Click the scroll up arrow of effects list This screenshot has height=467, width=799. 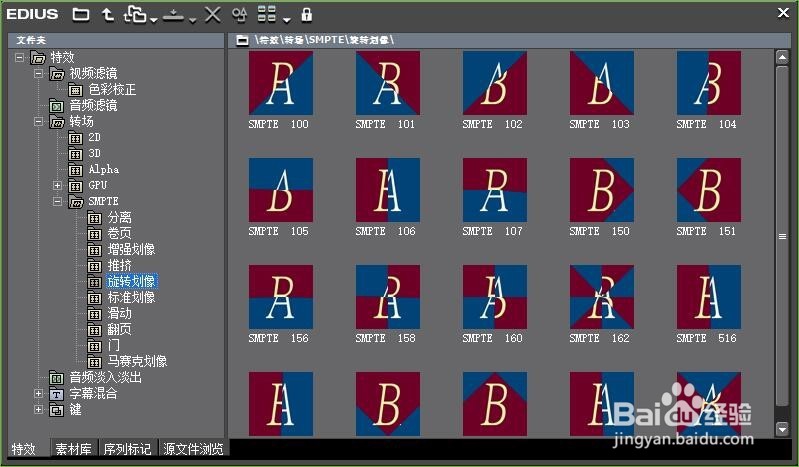782,57
